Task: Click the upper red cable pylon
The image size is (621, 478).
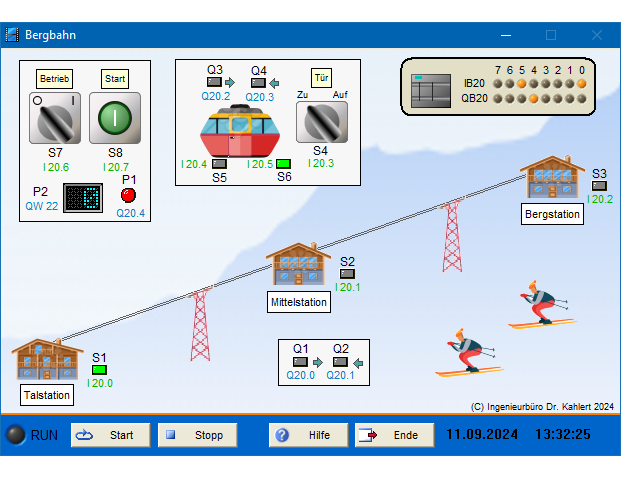Action: click(x=452, y=235)
